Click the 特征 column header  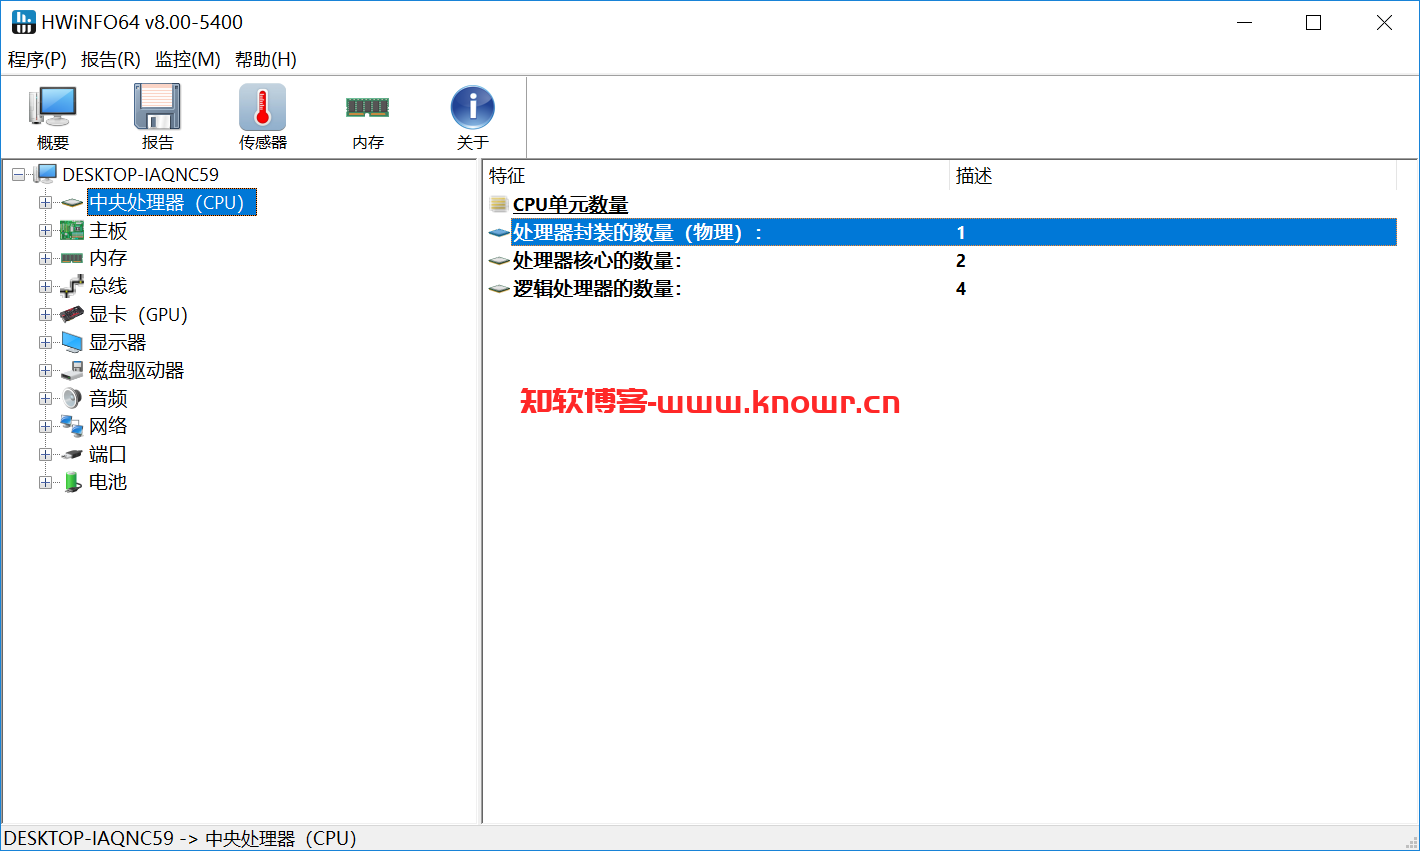[716, 176]
